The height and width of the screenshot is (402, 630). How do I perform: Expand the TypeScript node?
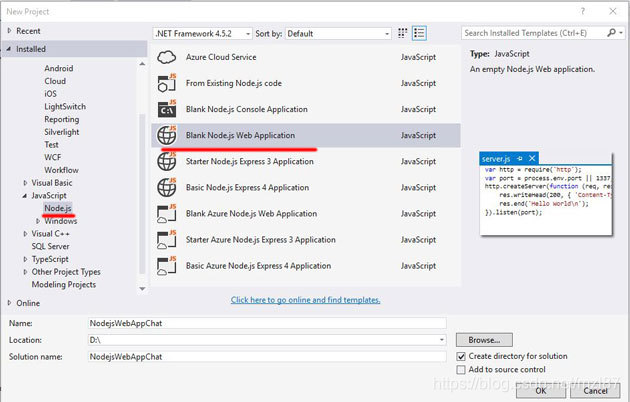(x=25, y=259)
